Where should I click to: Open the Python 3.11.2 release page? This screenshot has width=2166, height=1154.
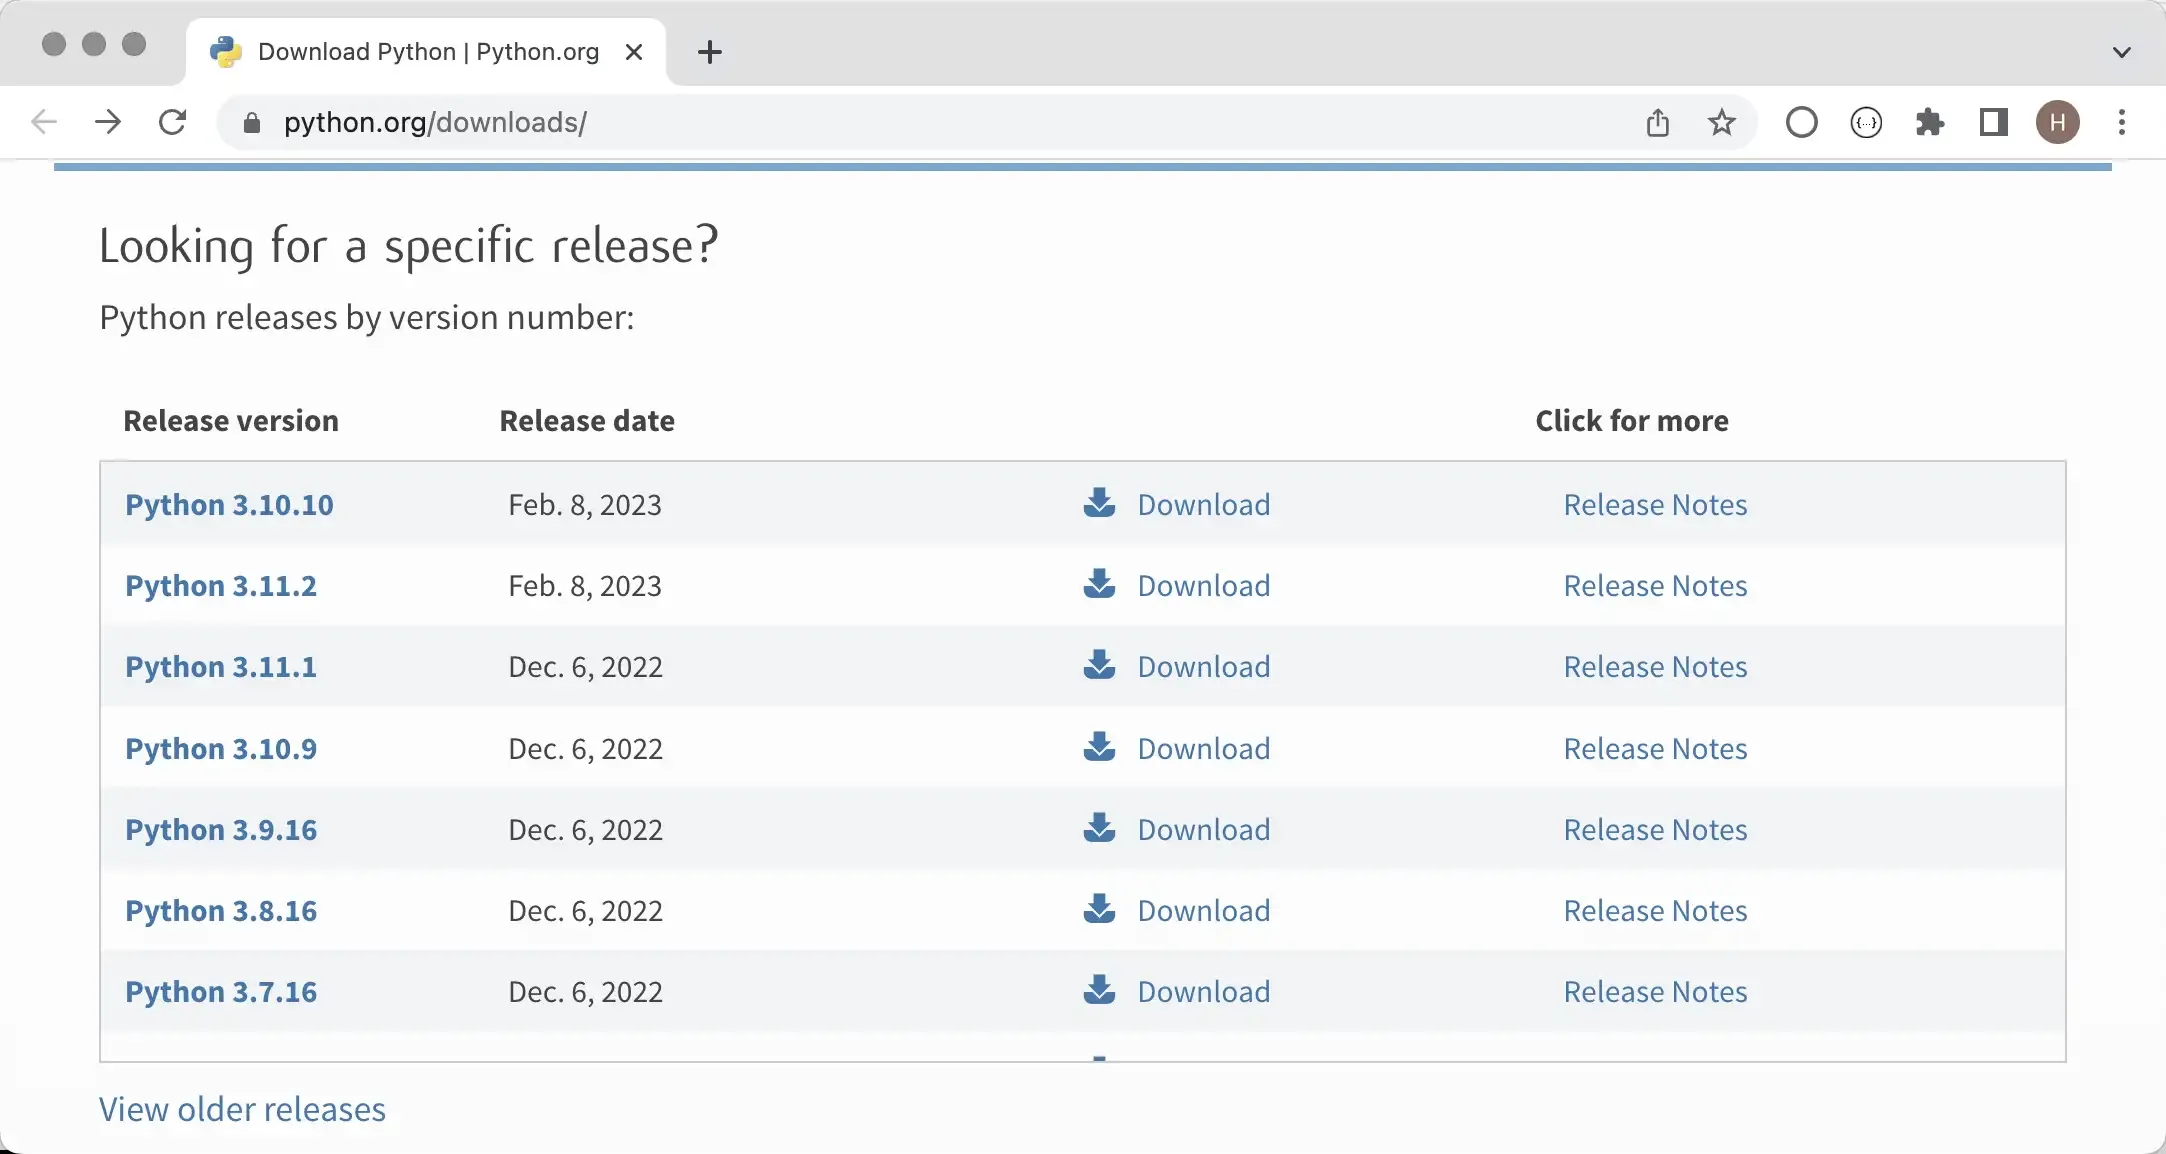pos(221,586)
